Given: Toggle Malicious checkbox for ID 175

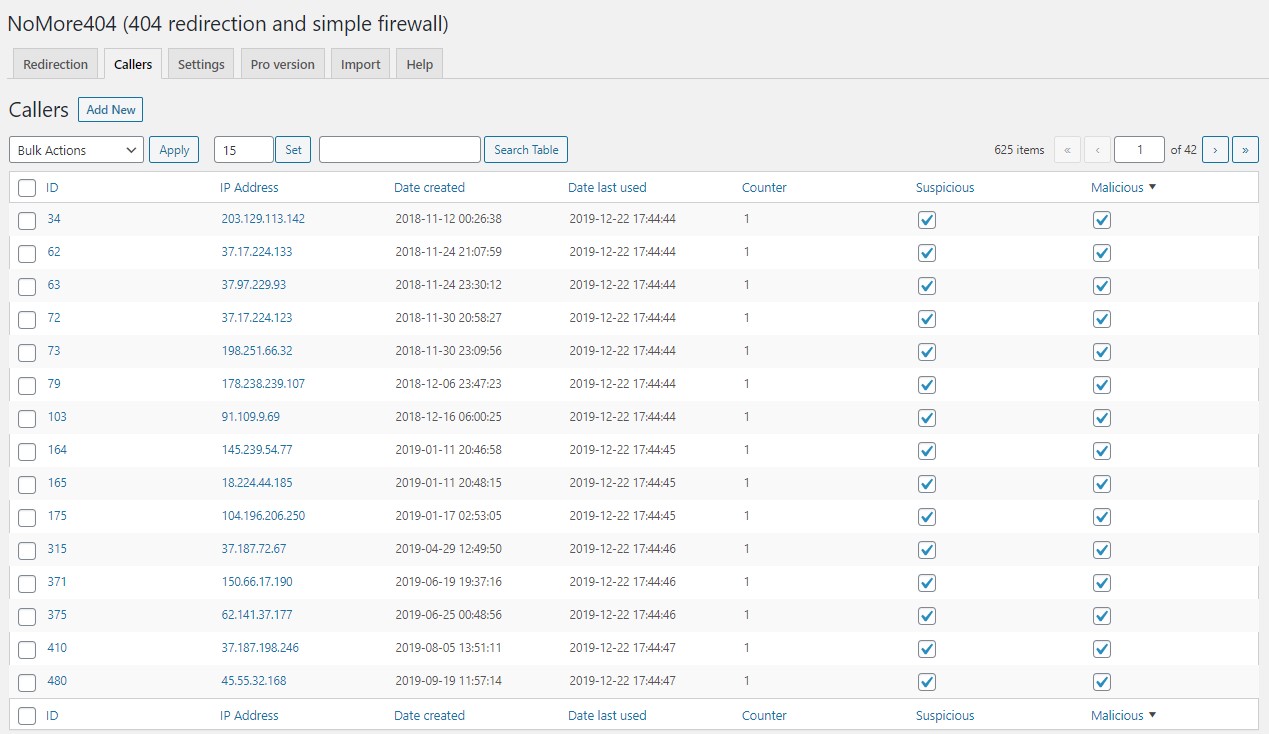Looking at the screenshot, I should (1102, 517).
